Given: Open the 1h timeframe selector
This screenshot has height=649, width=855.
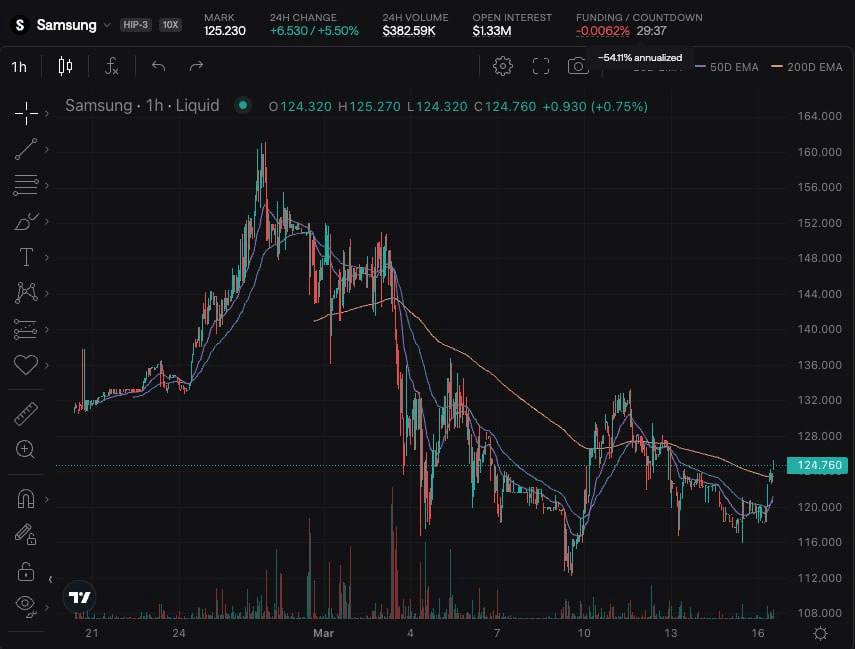Looking at the screenshot, I should pyautogui.click(x=19, y=67).
